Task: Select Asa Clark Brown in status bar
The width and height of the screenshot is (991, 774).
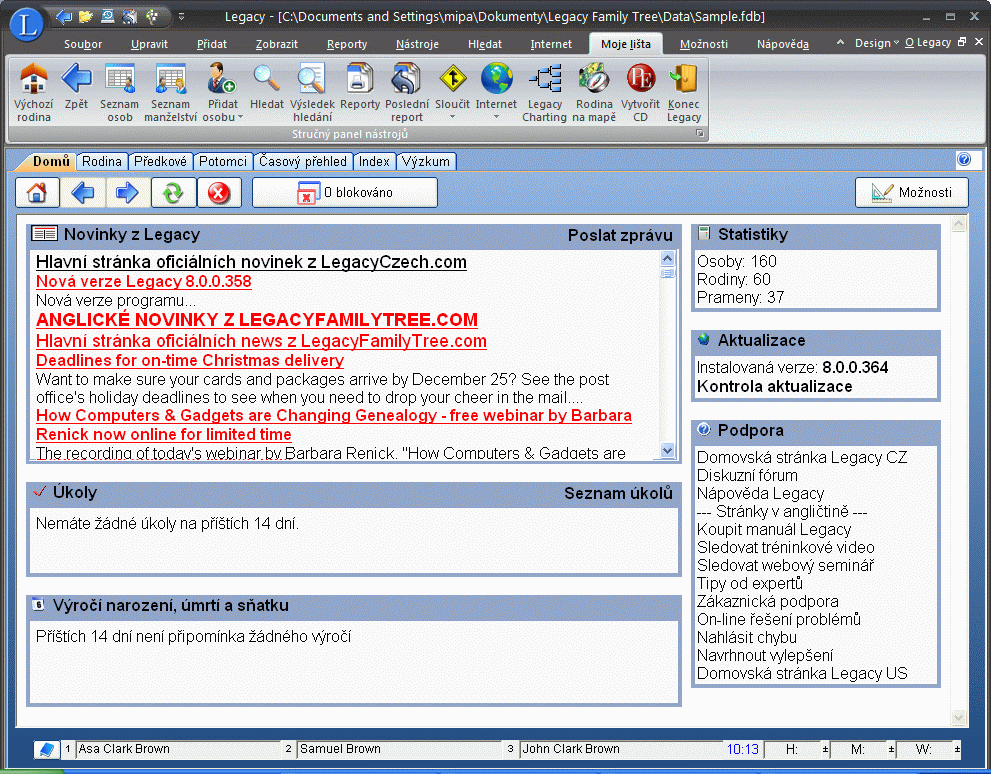Action: coord(178,749)
